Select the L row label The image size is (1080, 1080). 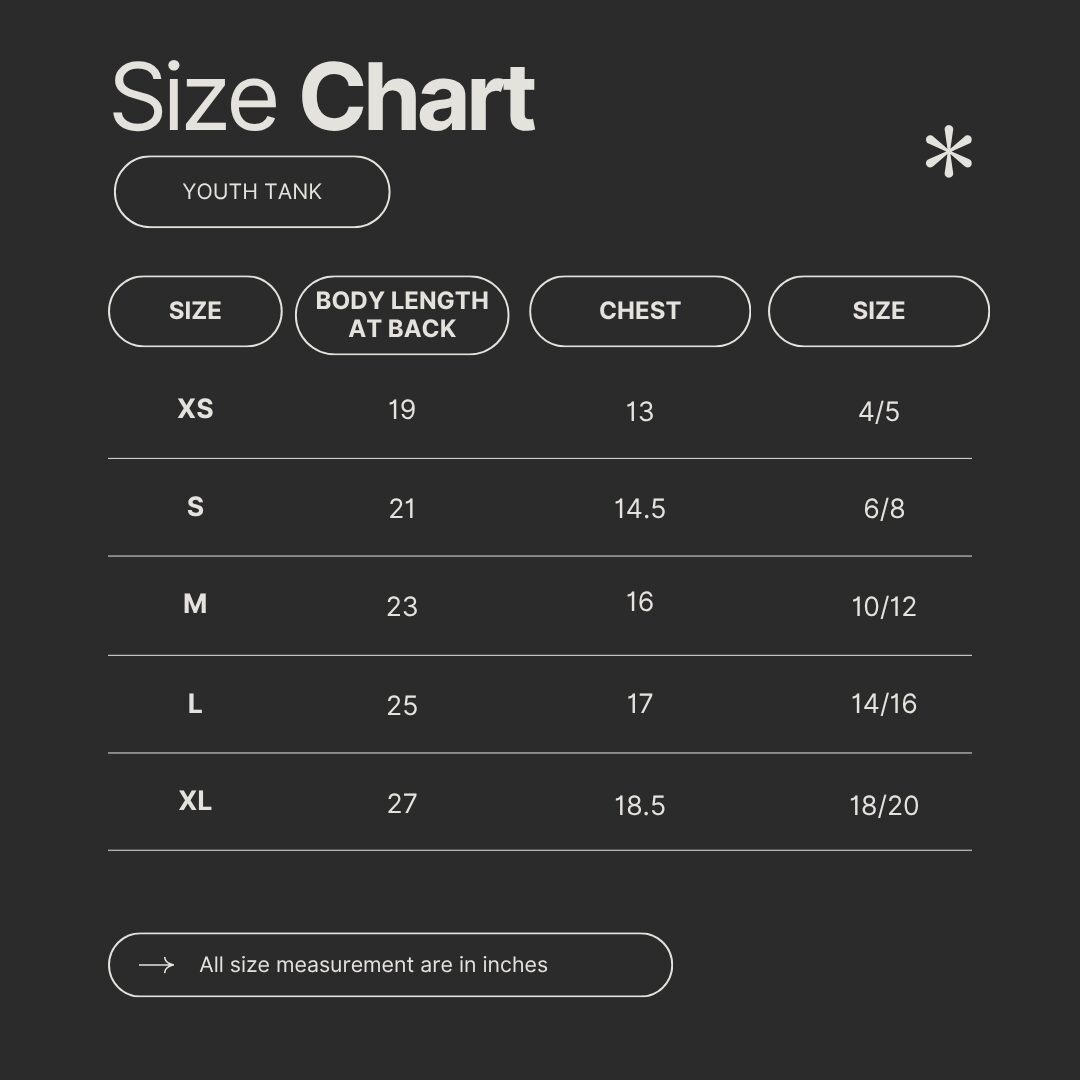(x=195, y=704)
